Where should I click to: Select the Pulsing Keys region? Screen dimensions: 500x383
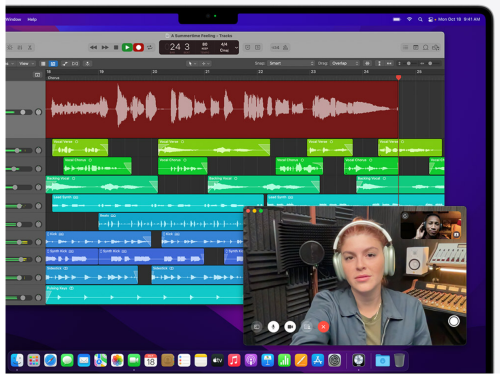coord(144,294)
